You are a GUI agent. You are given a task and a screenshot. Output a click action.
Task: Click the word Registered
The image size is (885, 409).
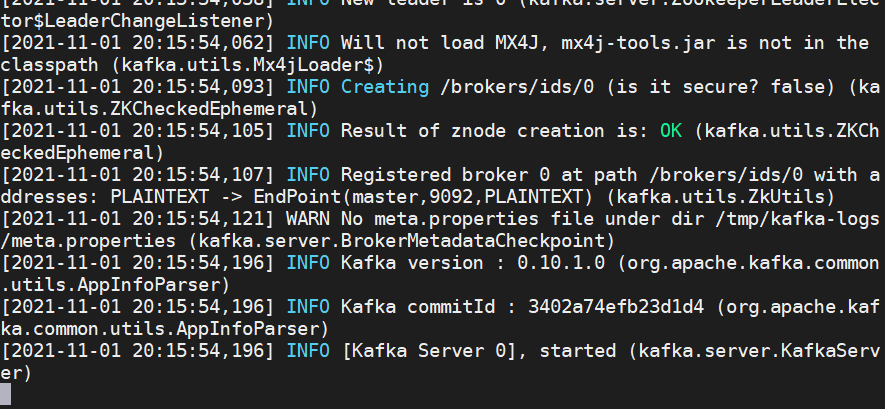(396, 175)
